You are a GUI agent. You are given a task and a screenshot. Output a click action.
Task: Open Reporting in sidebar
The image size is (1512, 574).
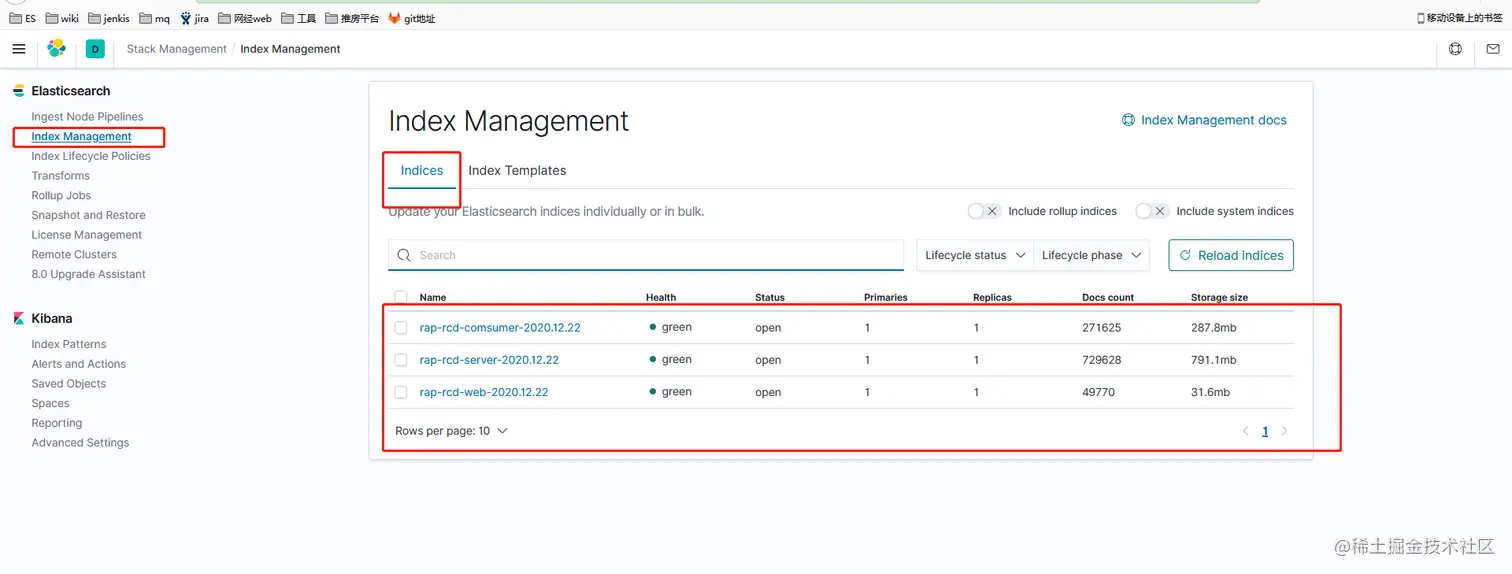[57, 423]
